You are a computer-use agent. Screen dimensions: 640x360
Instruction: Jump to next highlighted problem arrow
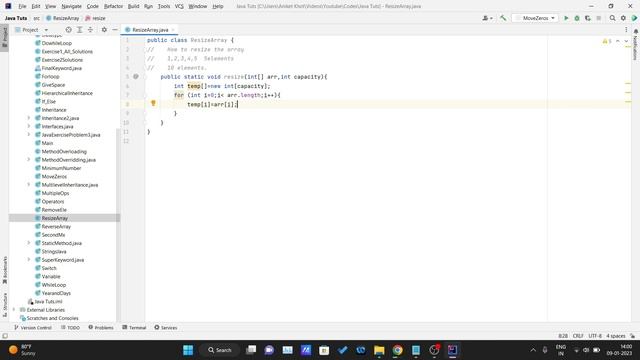pos(626,41)
